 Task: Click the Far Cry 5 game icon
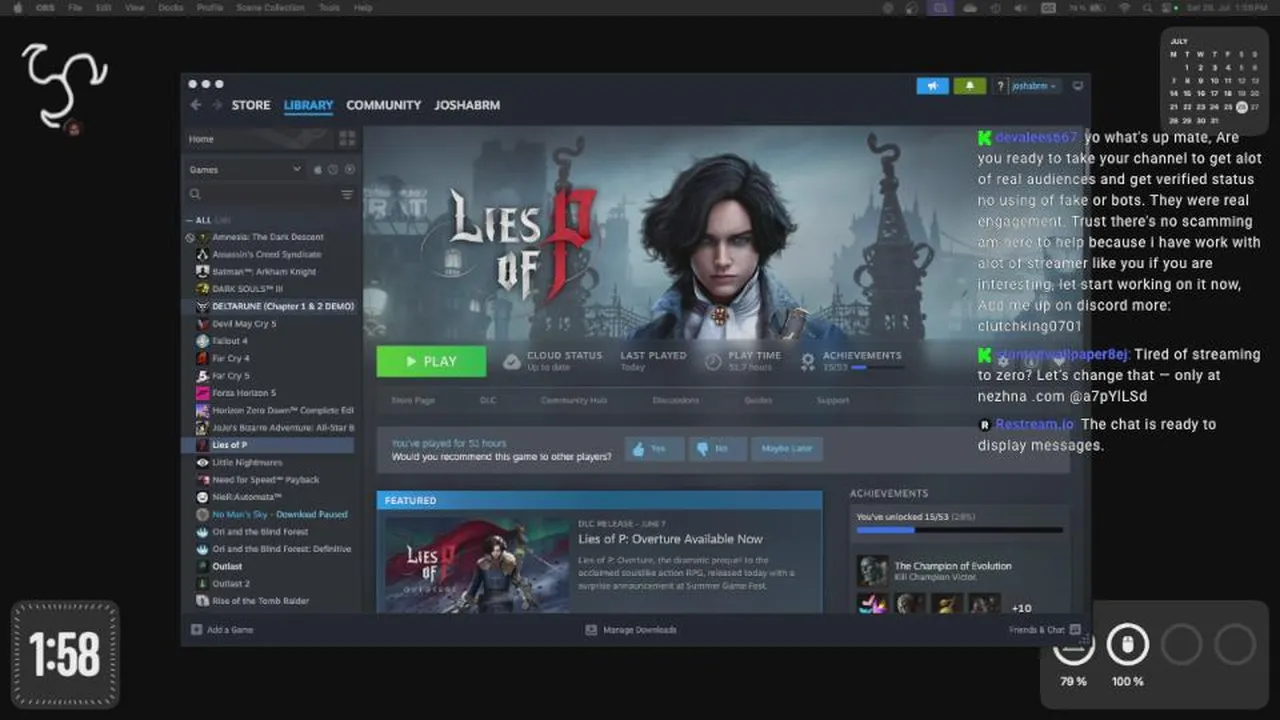coord(203,376)
